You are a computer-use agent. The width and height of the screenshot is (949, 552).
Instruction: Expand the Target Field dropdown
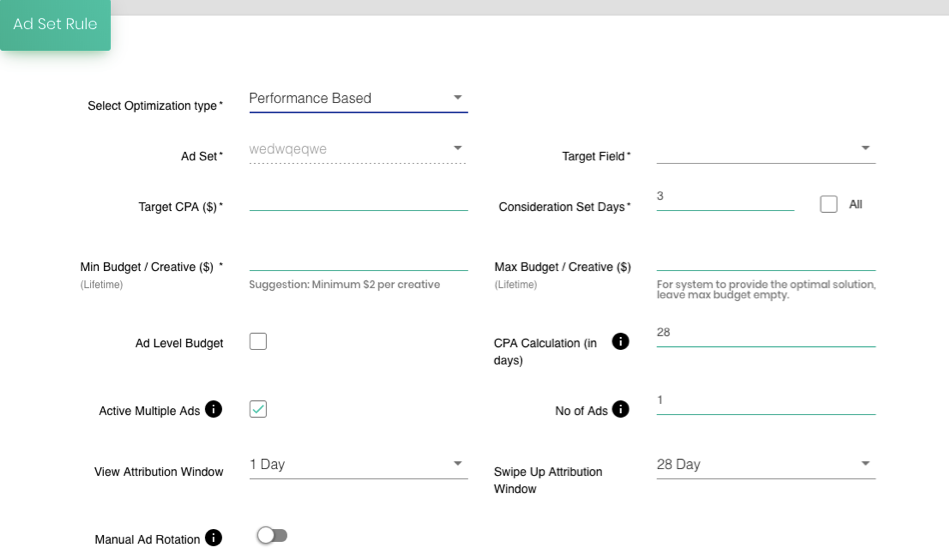click(x=766, y=150)
